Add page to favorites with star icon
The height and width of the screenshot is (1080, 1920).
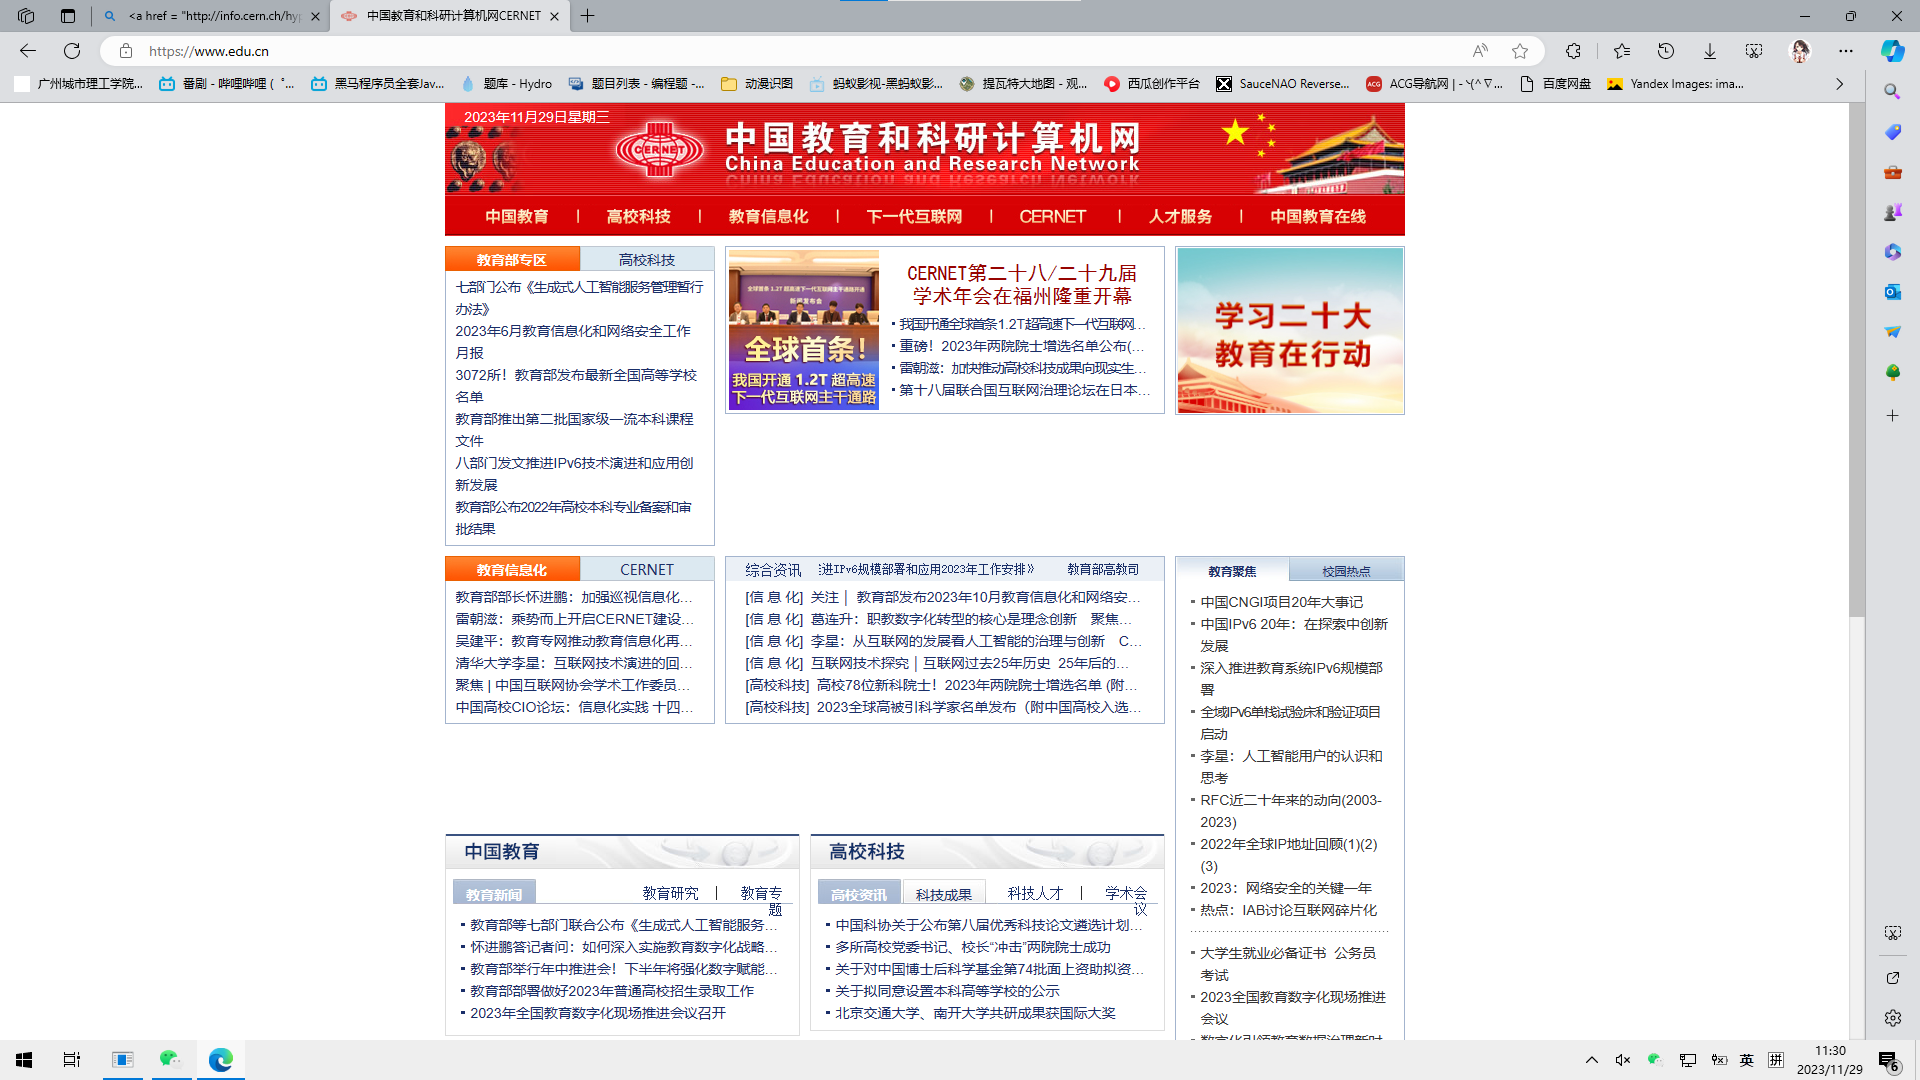coord(1520,51)
